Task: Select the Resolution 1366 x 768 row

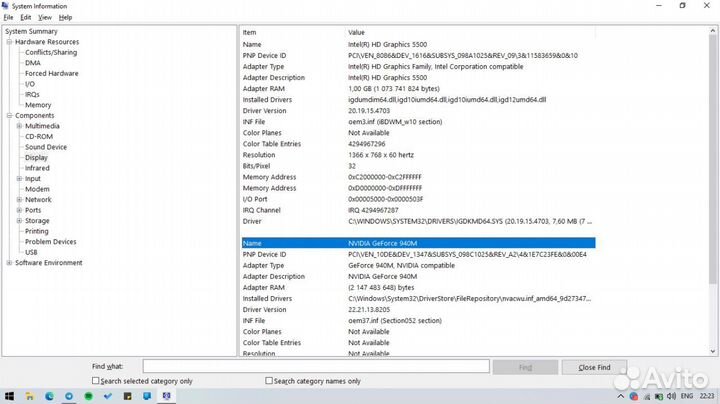Action: 418,155
